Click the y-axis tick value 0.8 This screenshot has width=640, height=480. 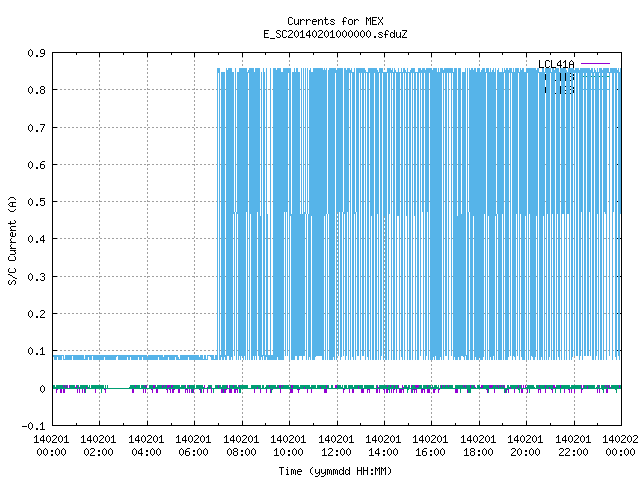pos(37,90)
